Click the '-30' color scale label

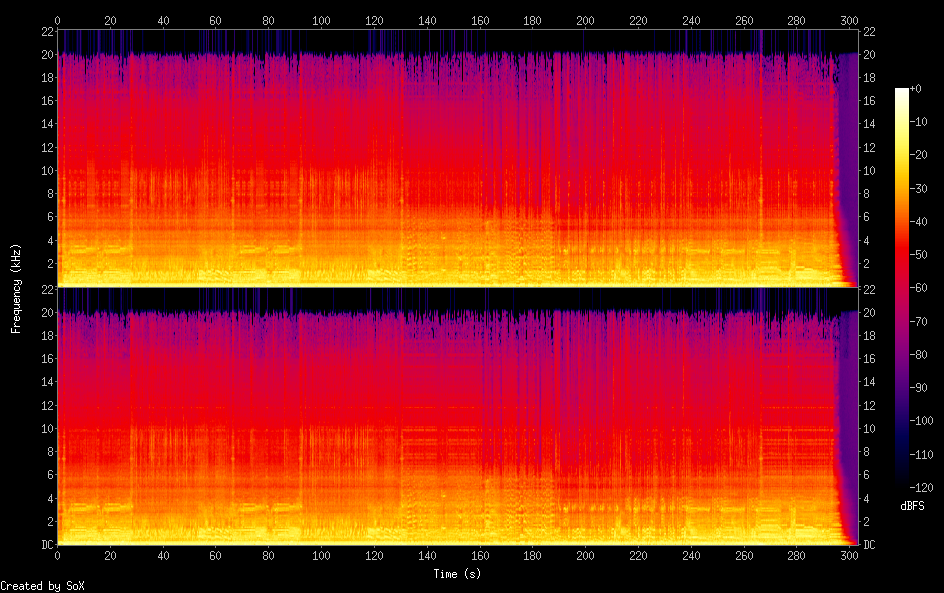pos(919,188)
